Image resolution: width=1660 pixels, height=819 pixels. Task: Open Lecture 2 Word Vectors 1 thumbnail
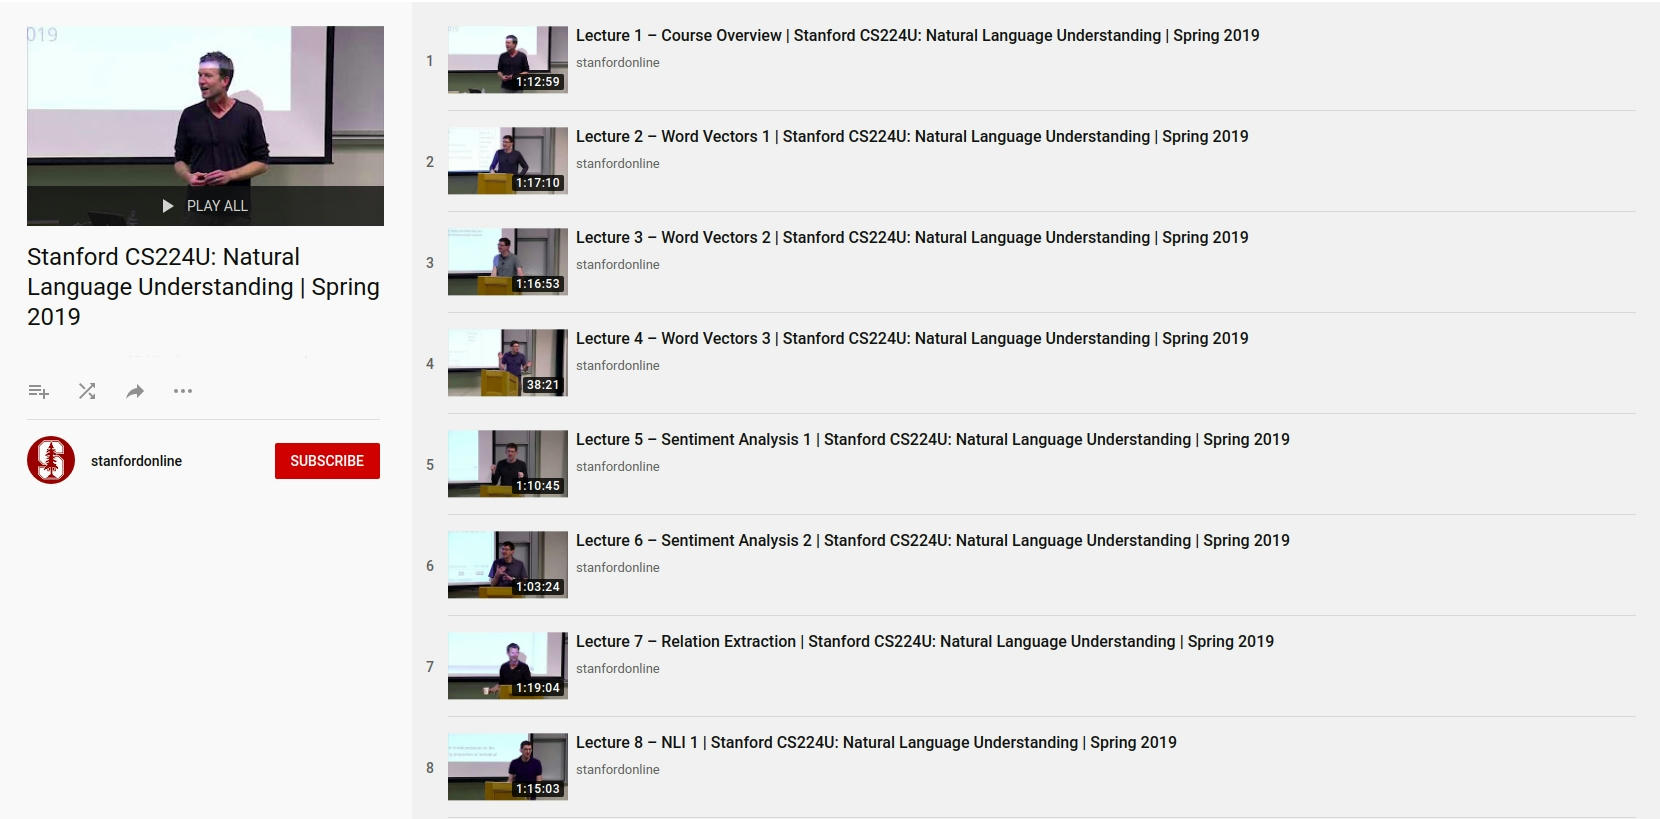(508, 161)
